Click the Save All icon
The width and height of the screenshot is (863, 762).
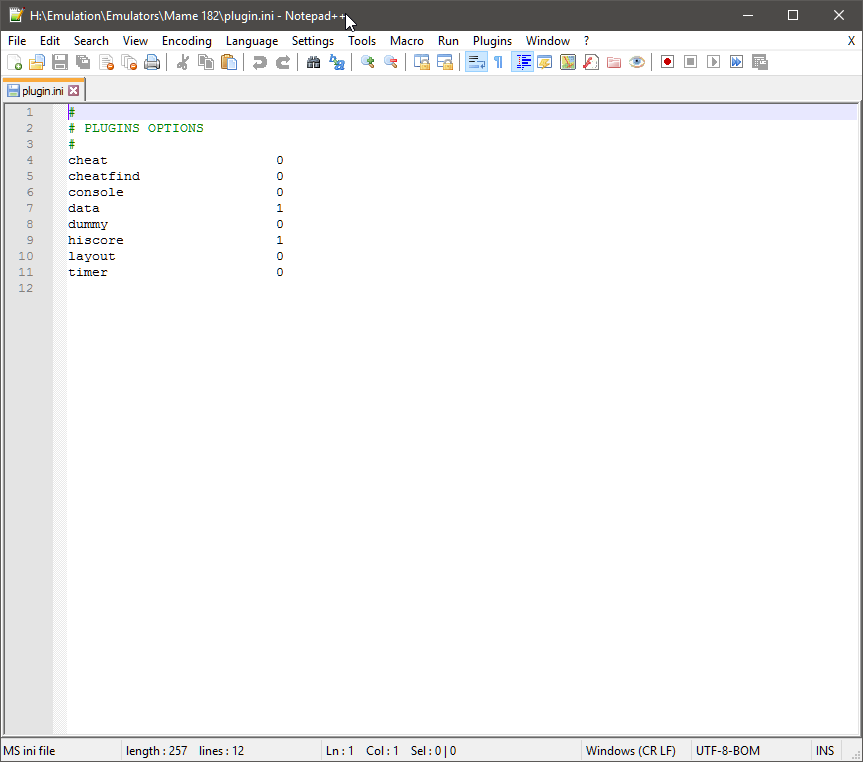pos(83,62)
